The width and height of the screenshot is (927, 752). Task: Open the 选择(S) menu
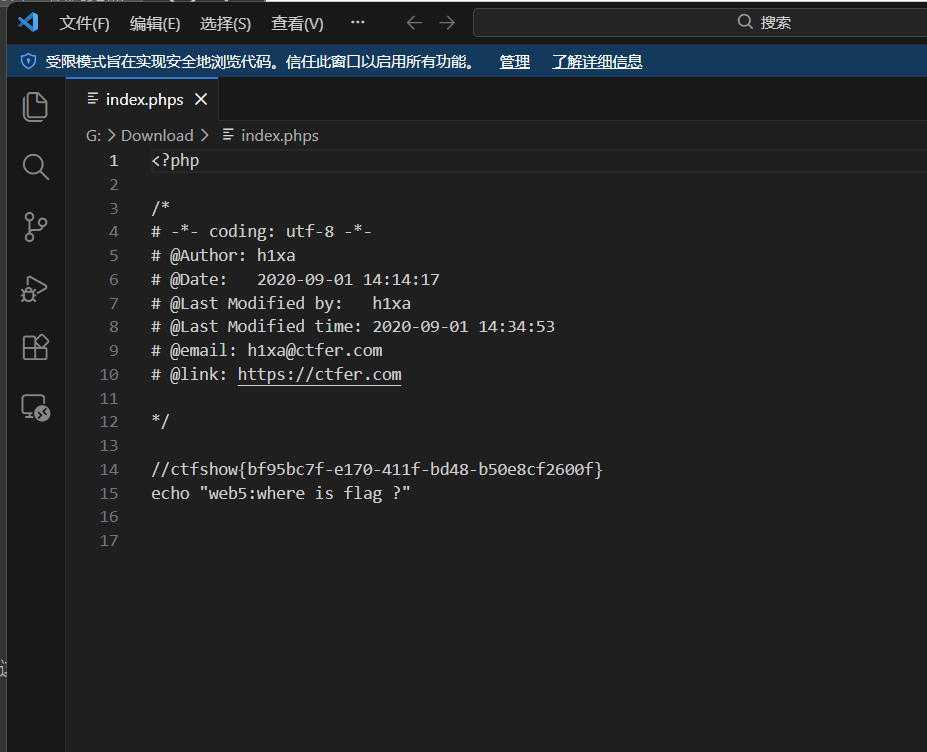[225, 23]
